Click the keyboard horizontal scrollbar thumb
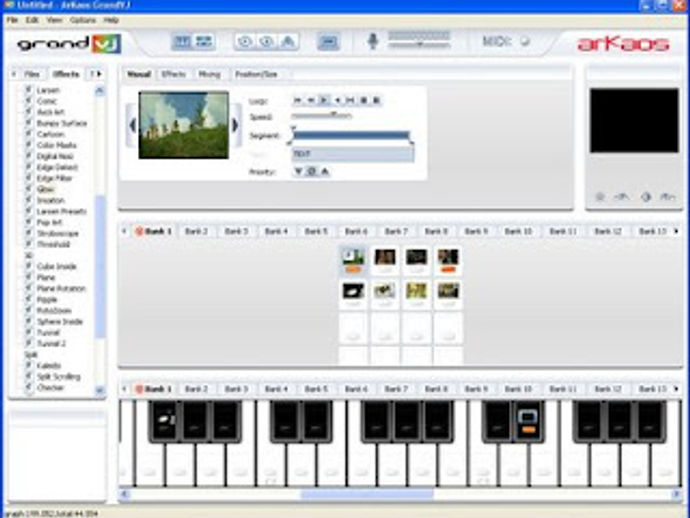The height and width of the screenshot is (518, 690). [x=367, y=494]
